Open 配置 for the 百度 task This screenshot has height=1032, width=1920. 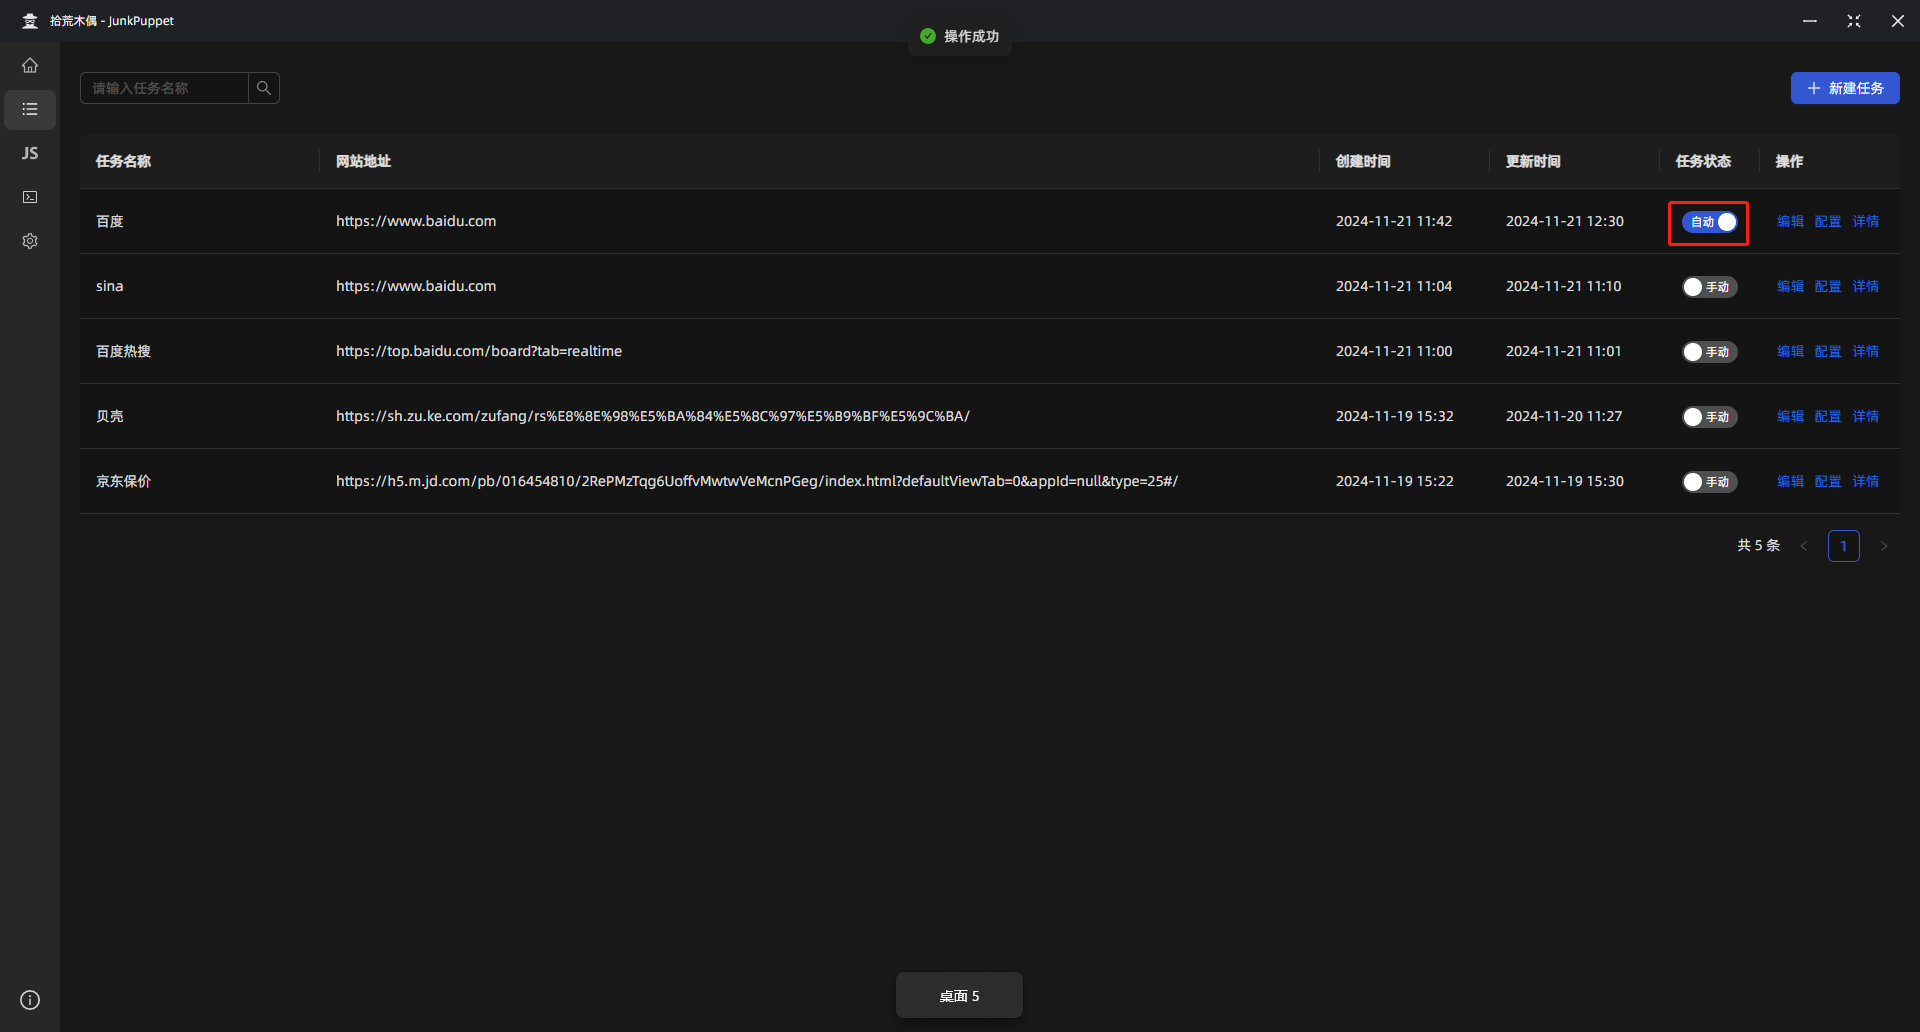1828,221
